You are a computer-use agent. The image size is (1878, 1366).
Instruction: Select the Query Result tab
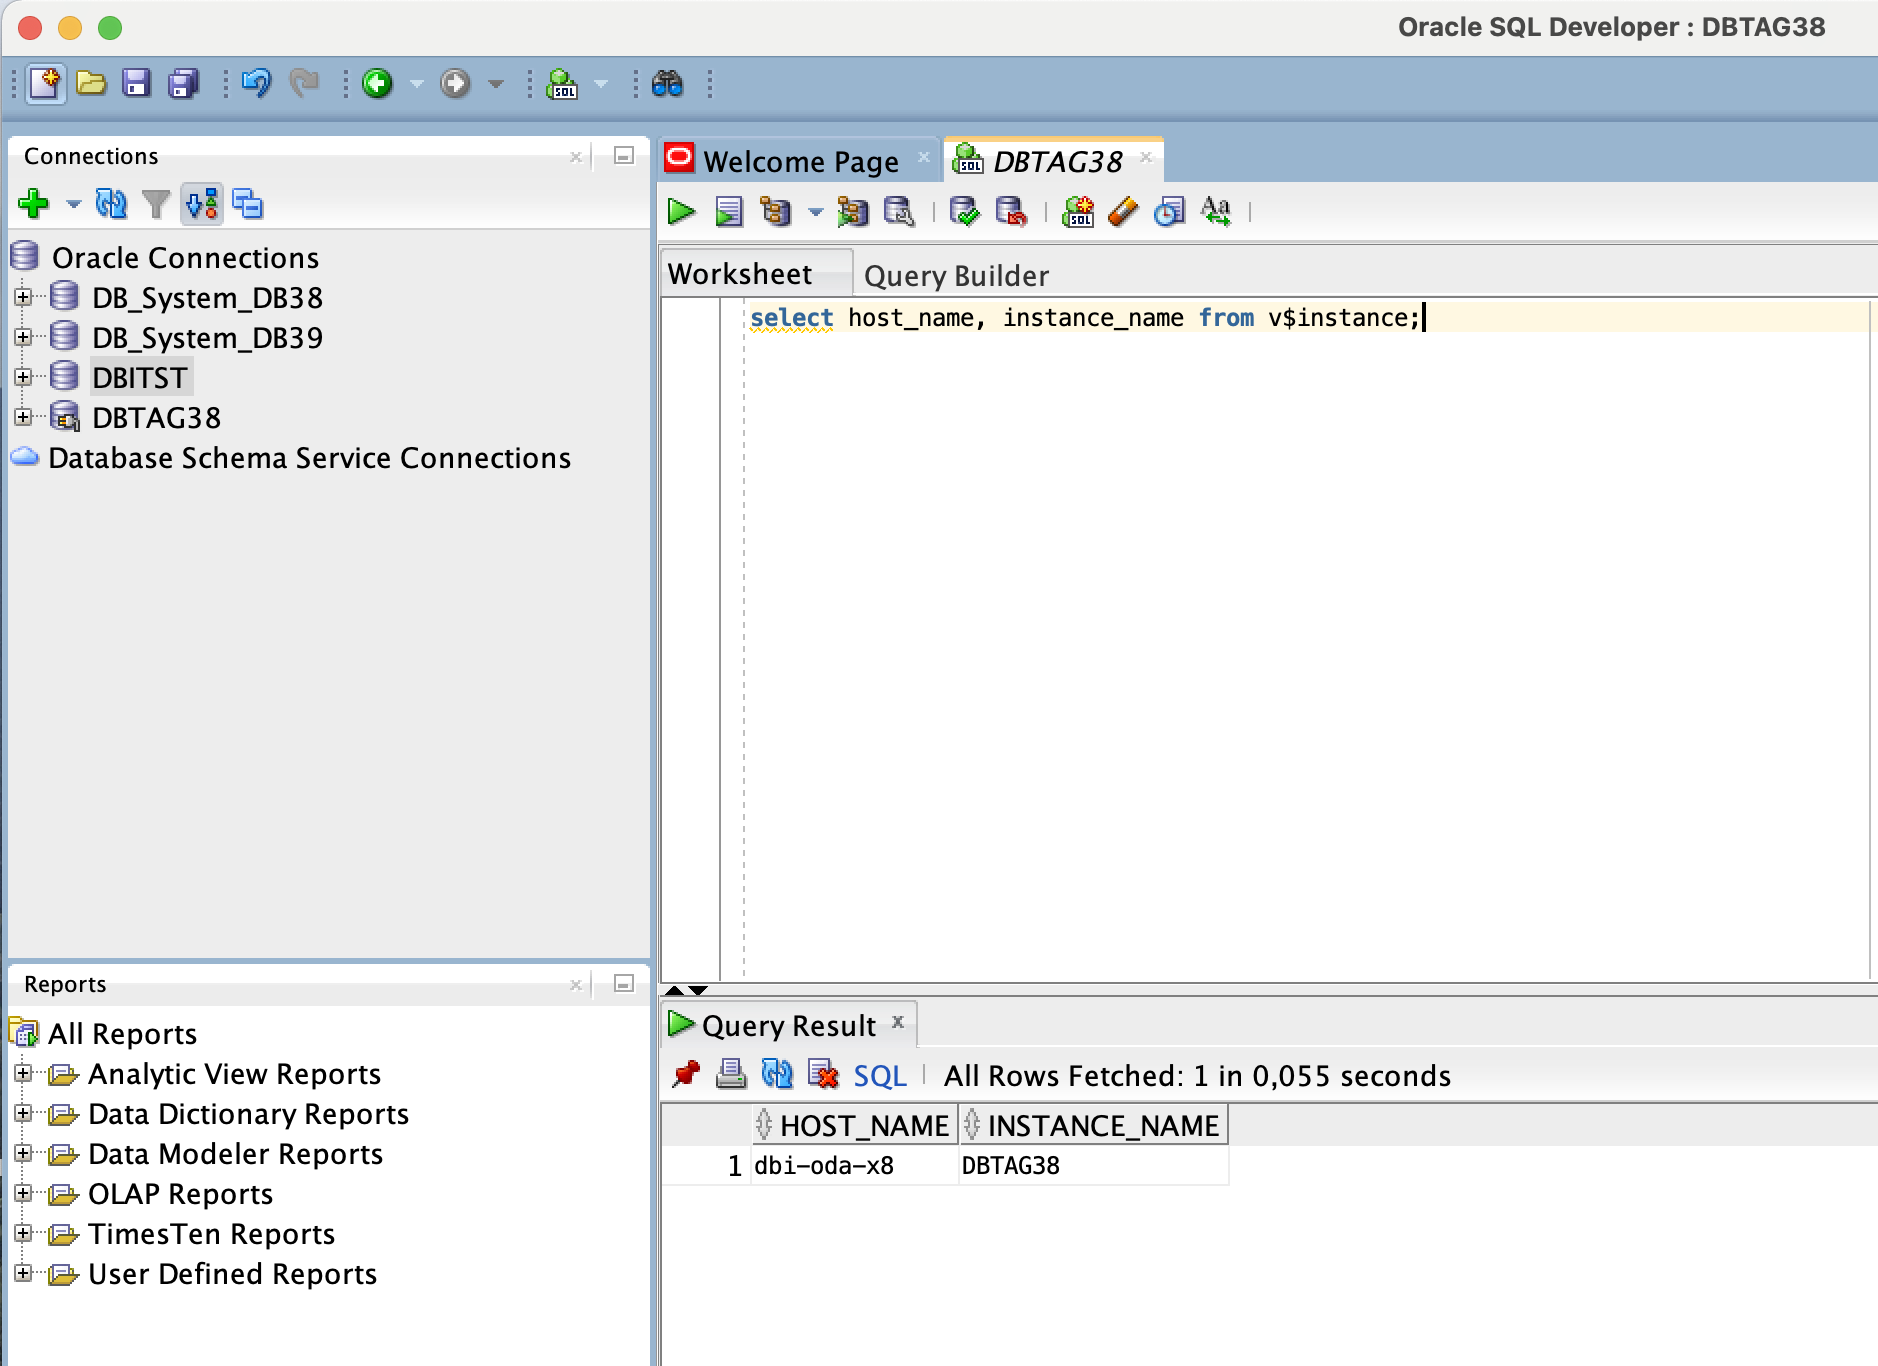(789, 1025)
